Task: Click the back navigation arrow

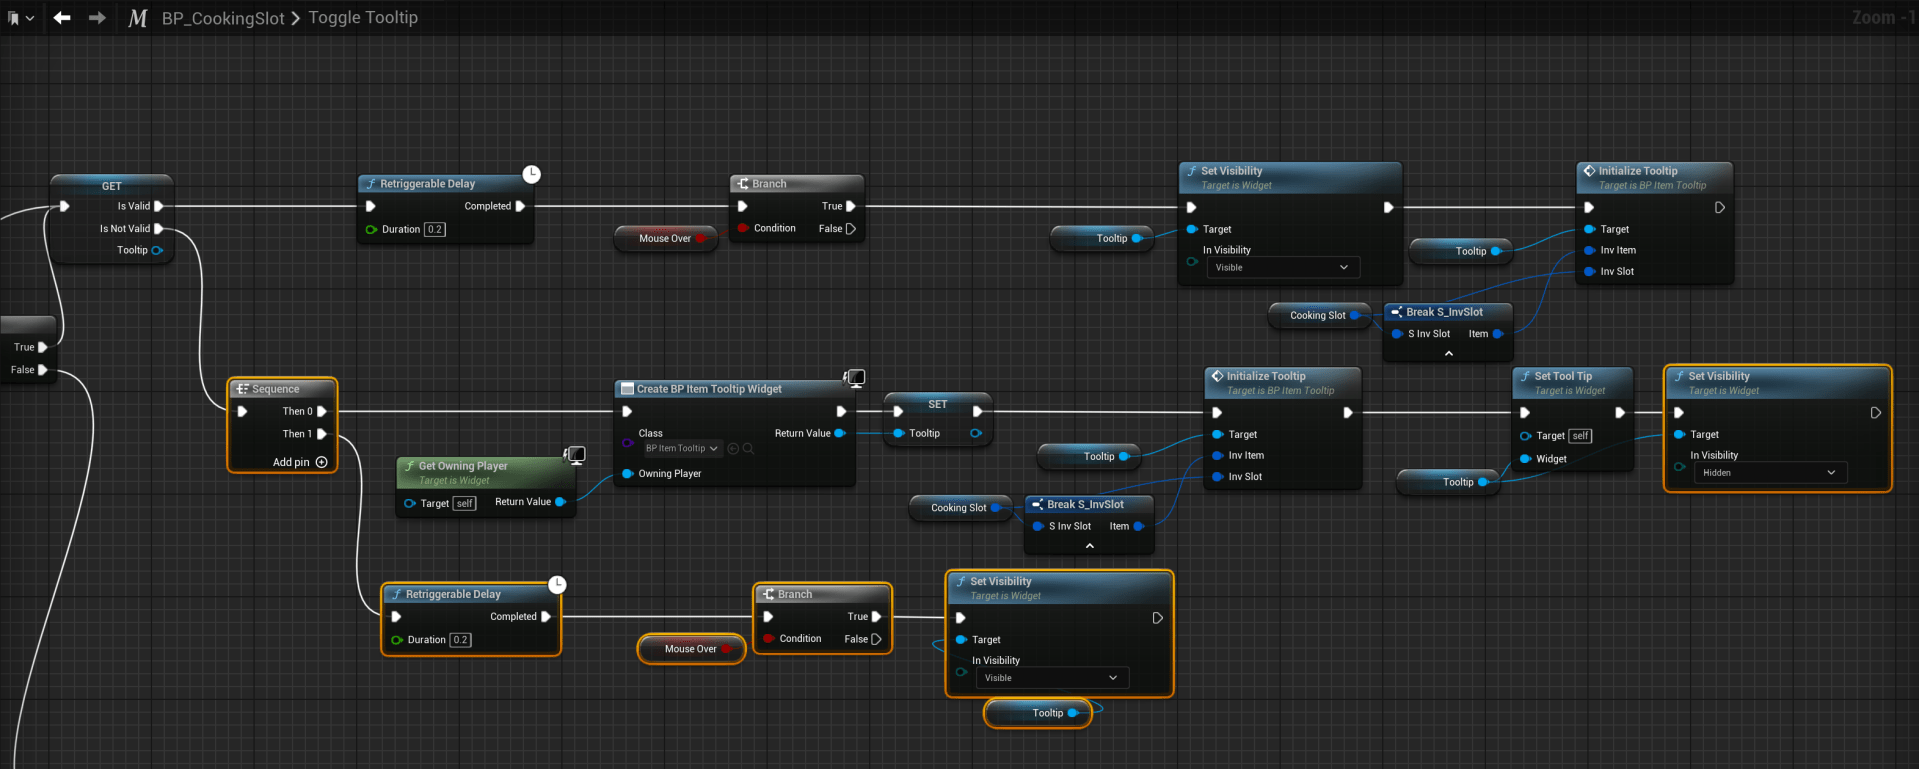Action: (62, 18)
